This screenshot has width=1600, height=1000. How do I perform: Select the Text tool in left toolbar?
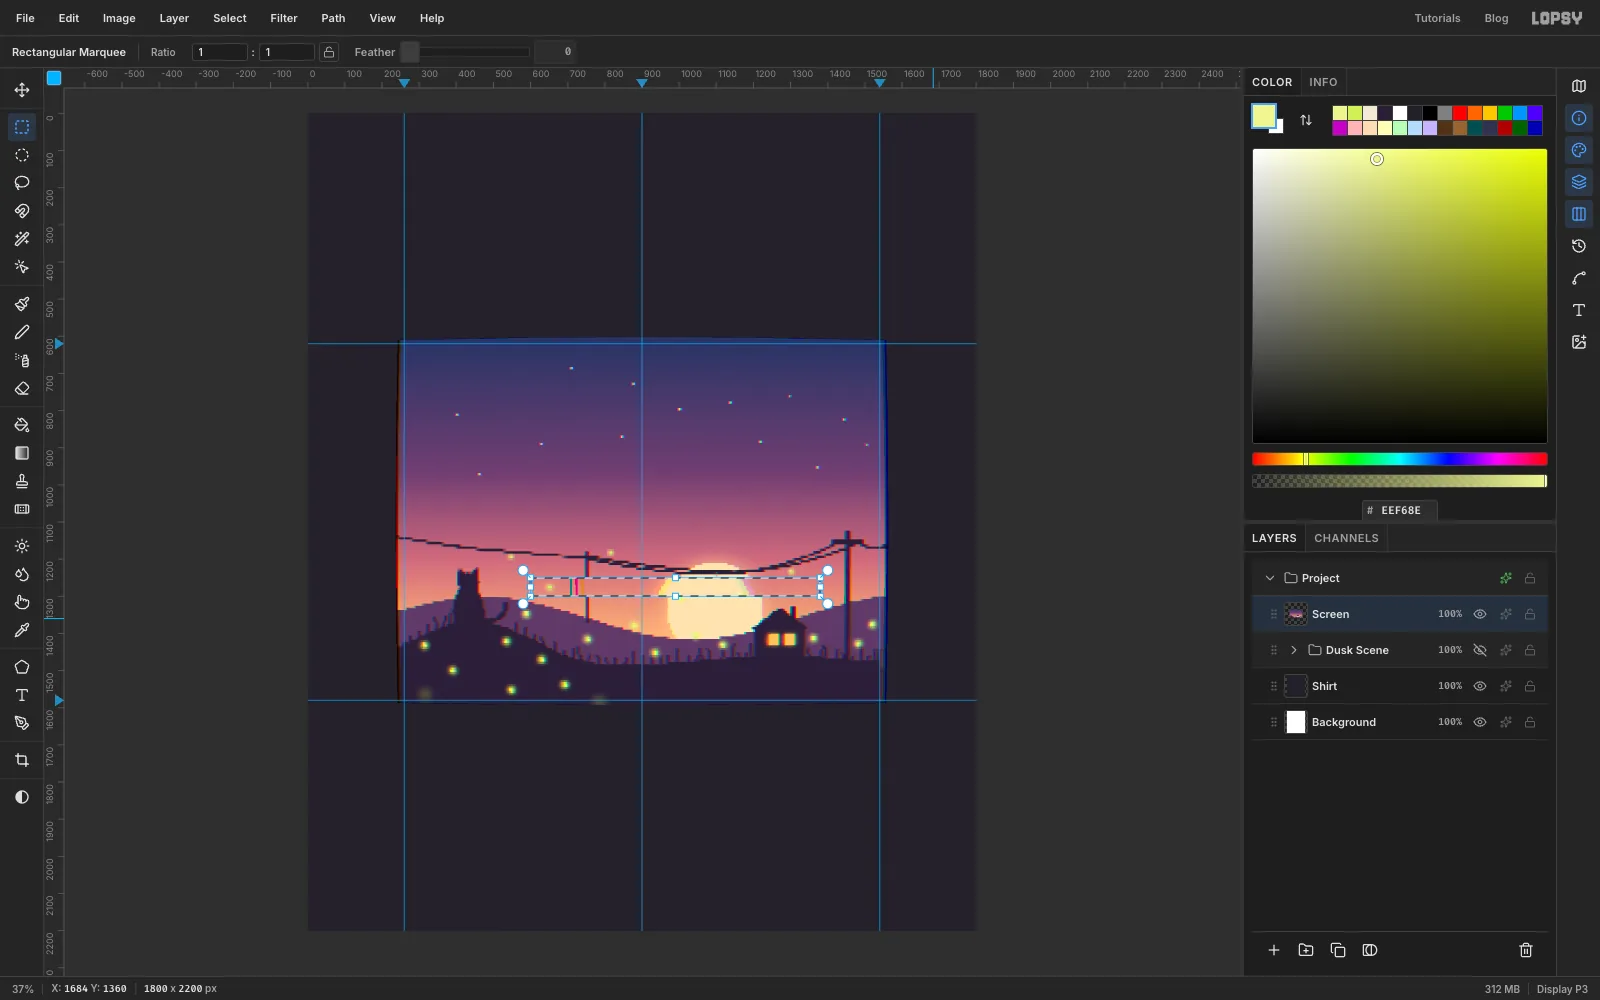pos(22,695)
